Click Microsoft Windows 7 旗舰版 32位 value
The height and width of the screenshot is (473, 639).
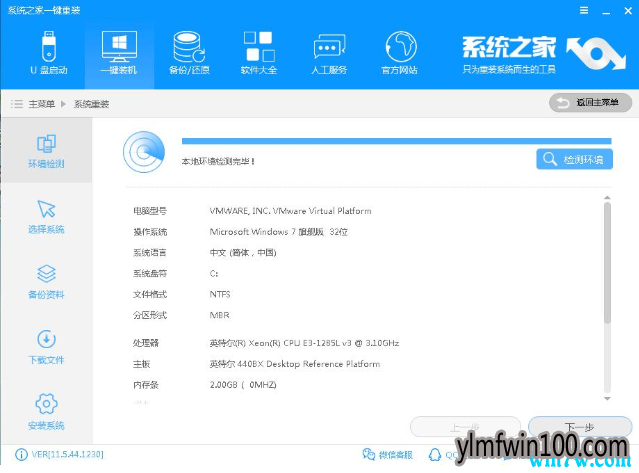point(279,232)
